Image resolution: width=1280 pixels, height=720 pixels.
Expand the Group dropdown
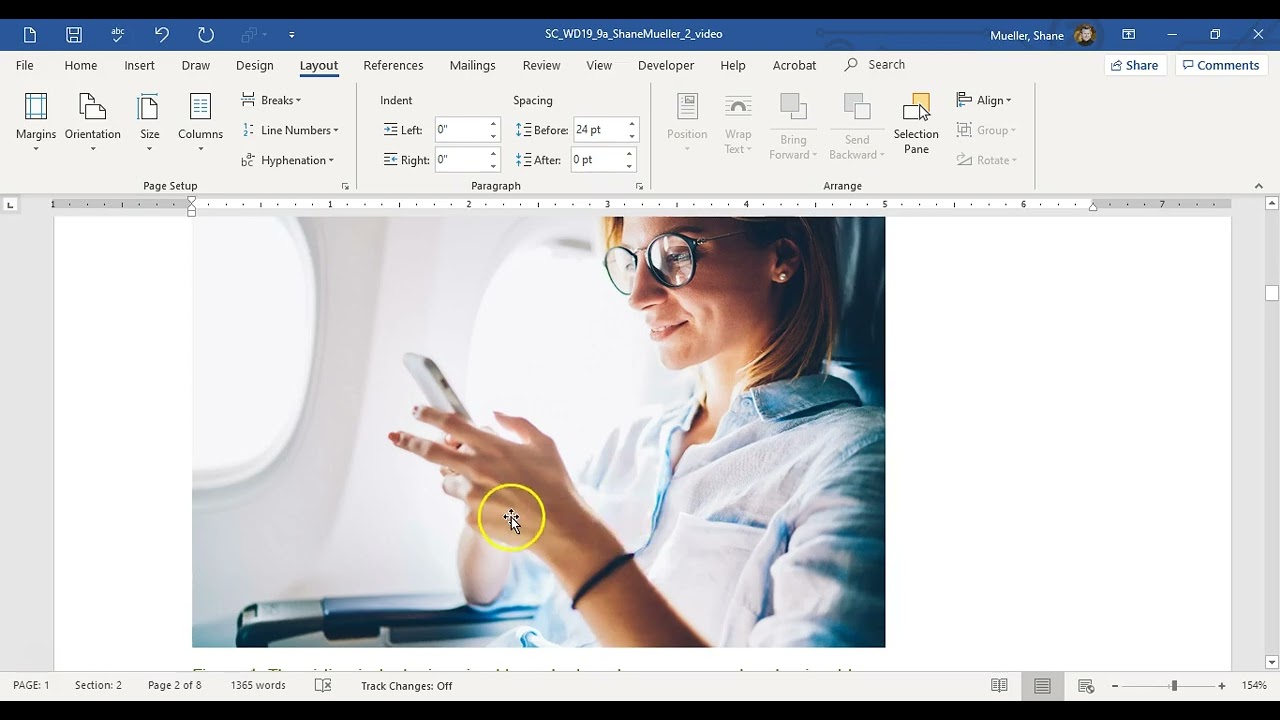point(986,130)
